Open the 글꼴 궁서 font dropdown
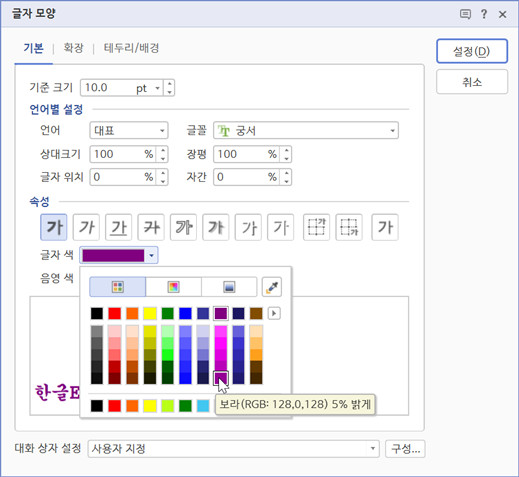 coord(306,130)
